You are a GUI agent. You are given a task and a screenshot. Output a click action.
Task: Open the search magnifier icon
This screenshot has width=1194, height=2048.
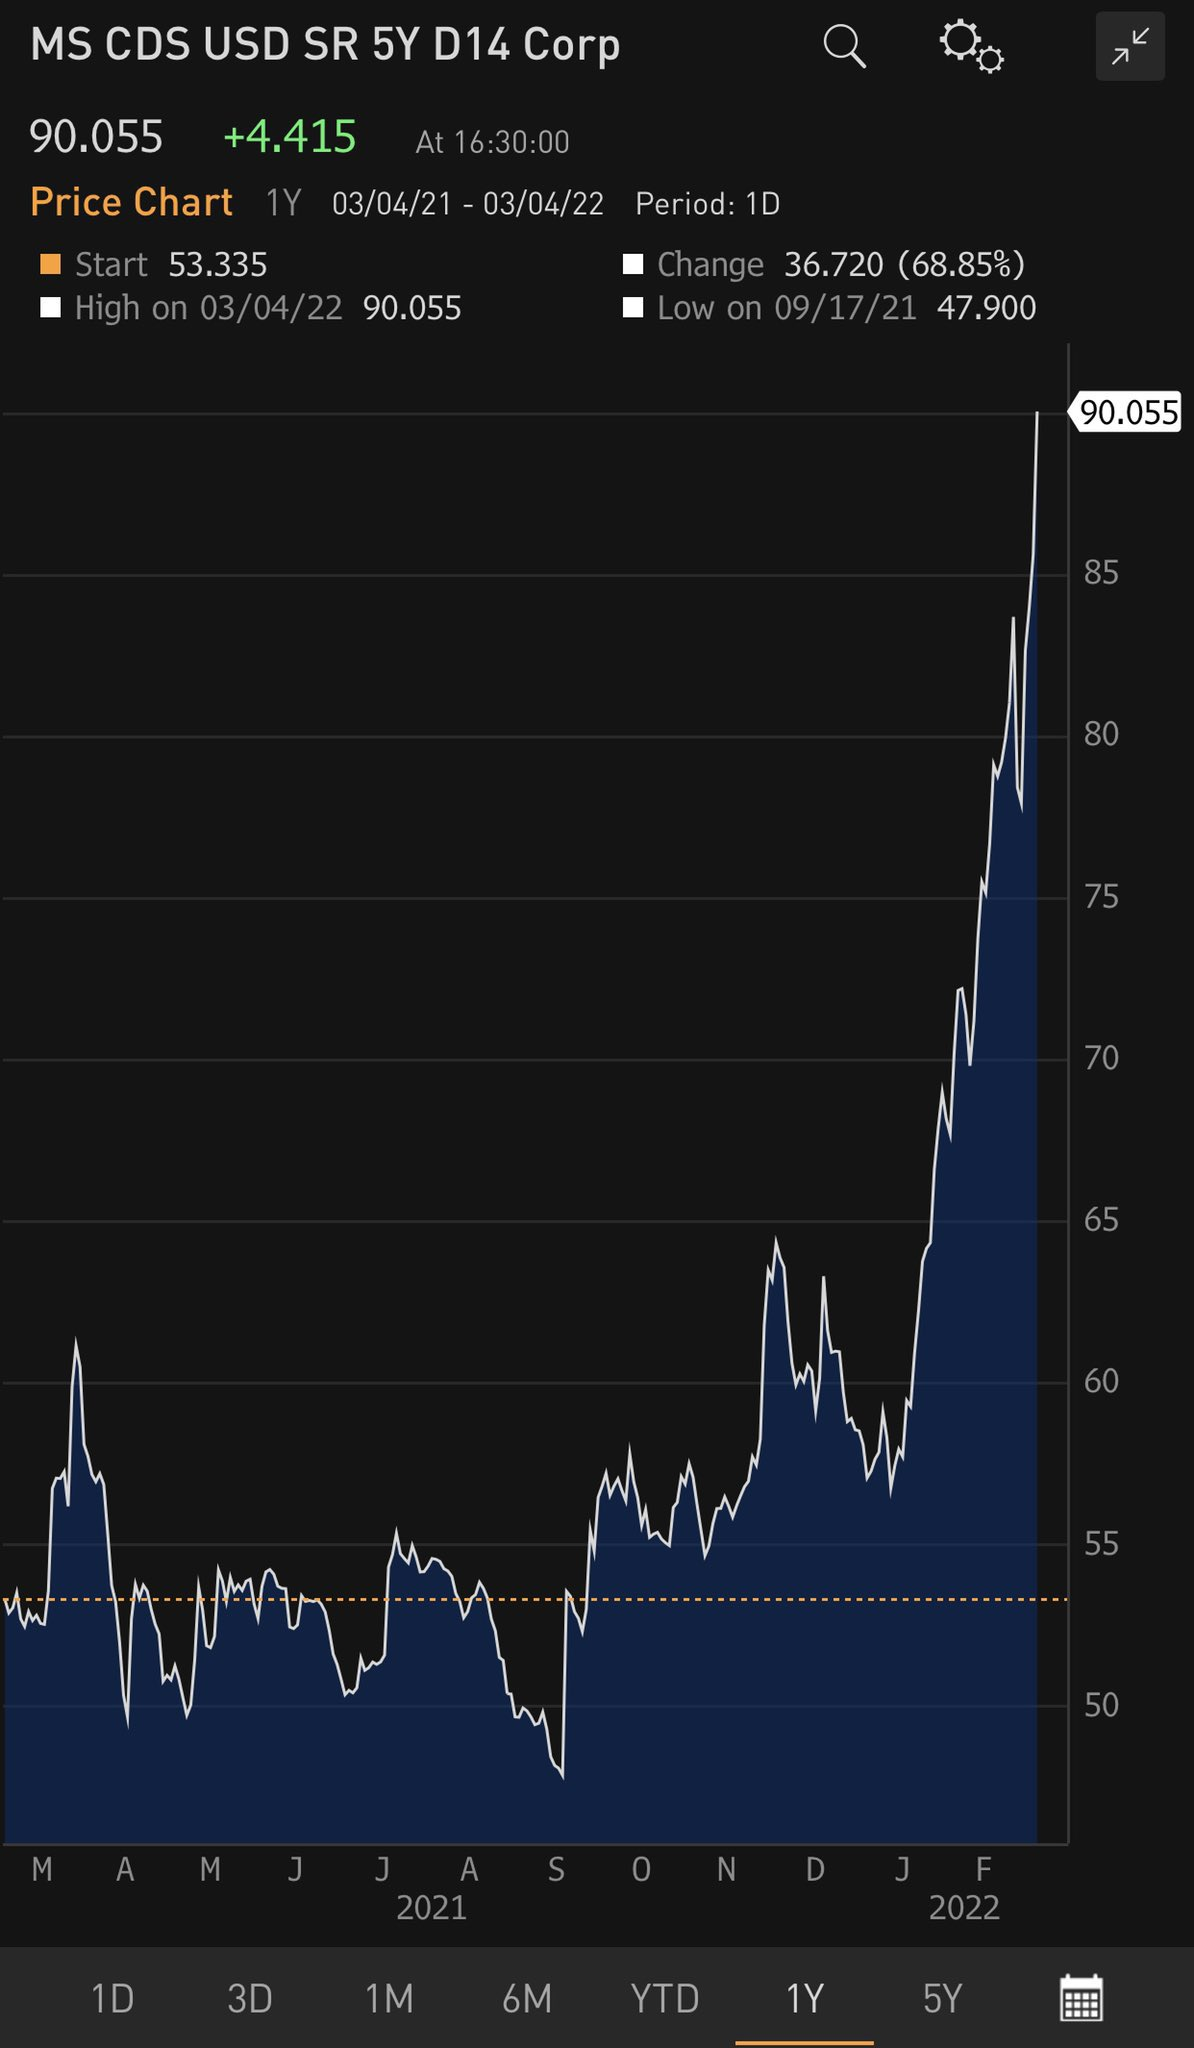pos(844,46)
